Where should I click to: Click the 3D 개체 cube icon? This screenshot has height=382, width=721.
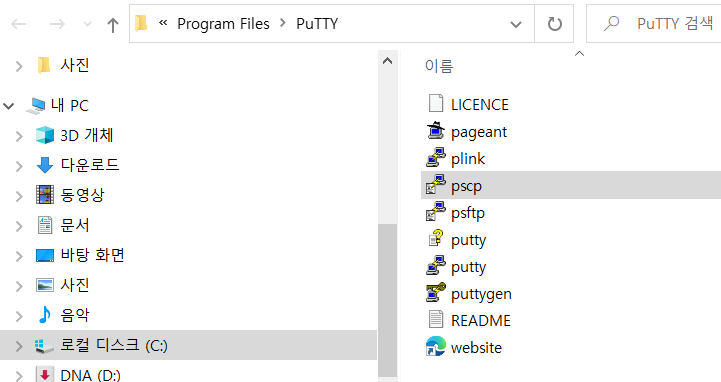(45, 135)
